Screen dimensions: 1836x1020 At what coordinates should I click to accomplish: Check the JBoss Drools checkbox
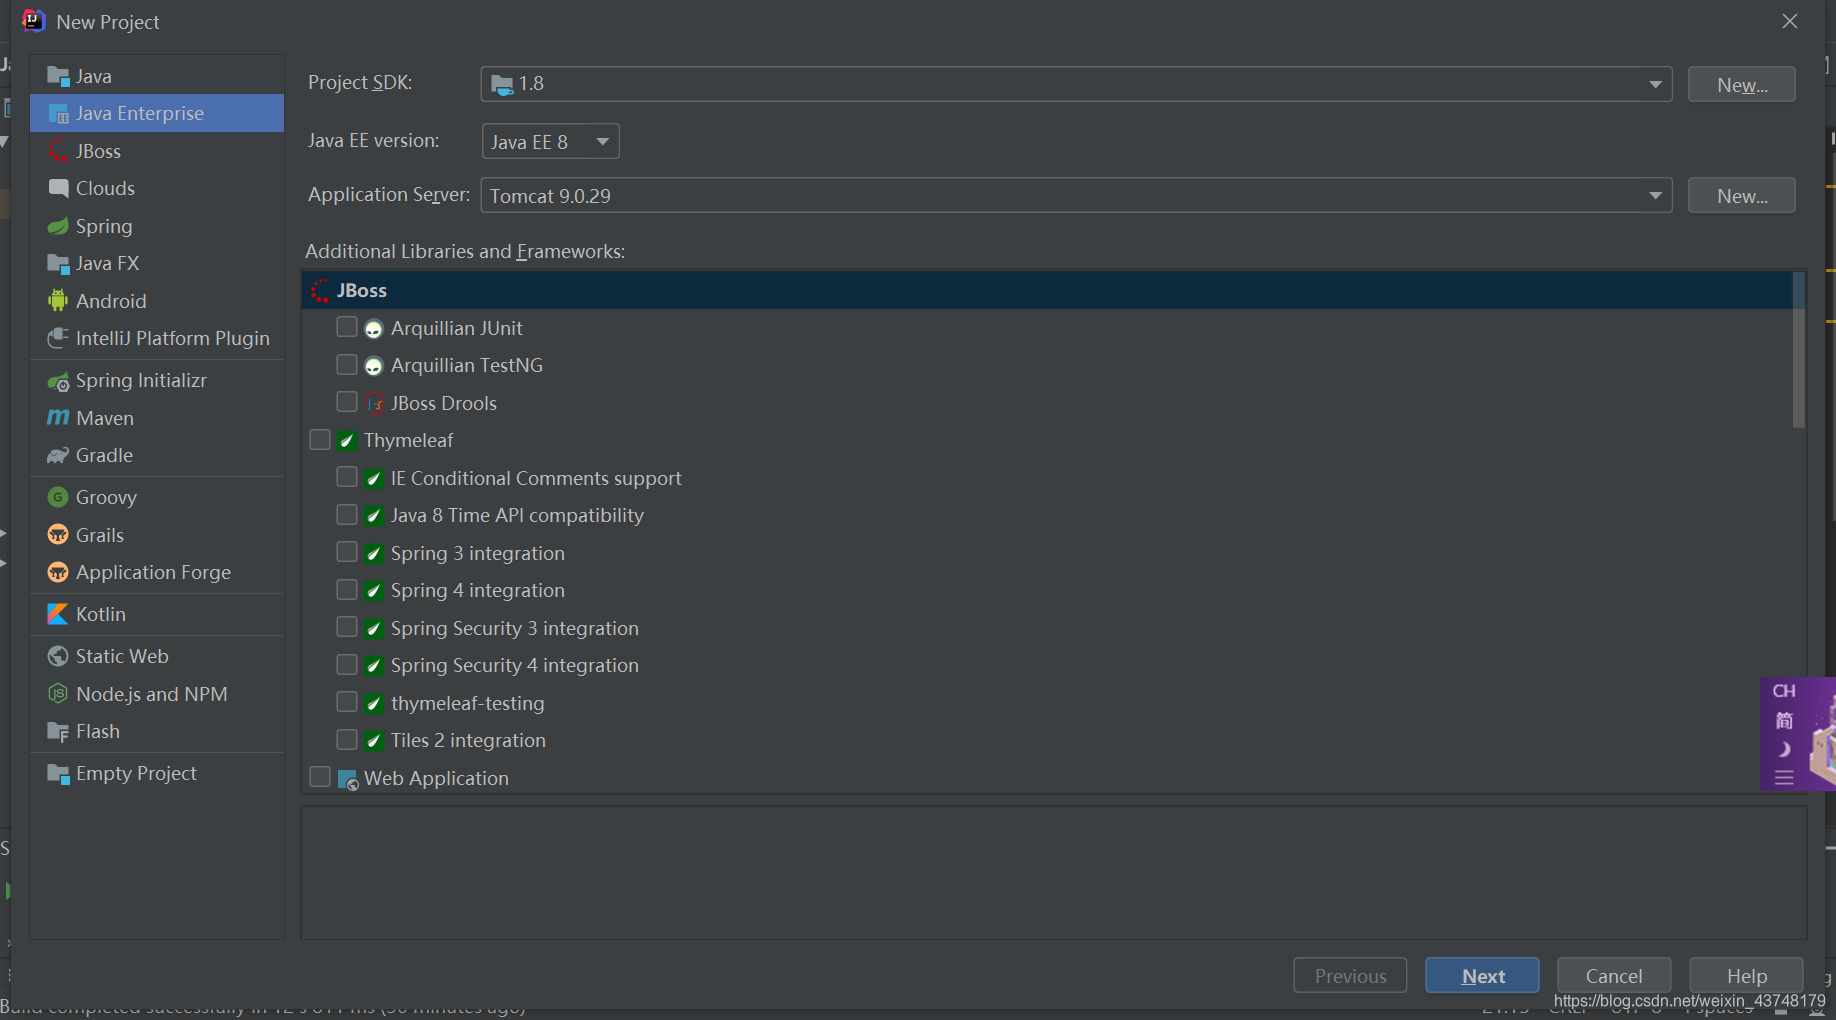[x=347, y=402]
